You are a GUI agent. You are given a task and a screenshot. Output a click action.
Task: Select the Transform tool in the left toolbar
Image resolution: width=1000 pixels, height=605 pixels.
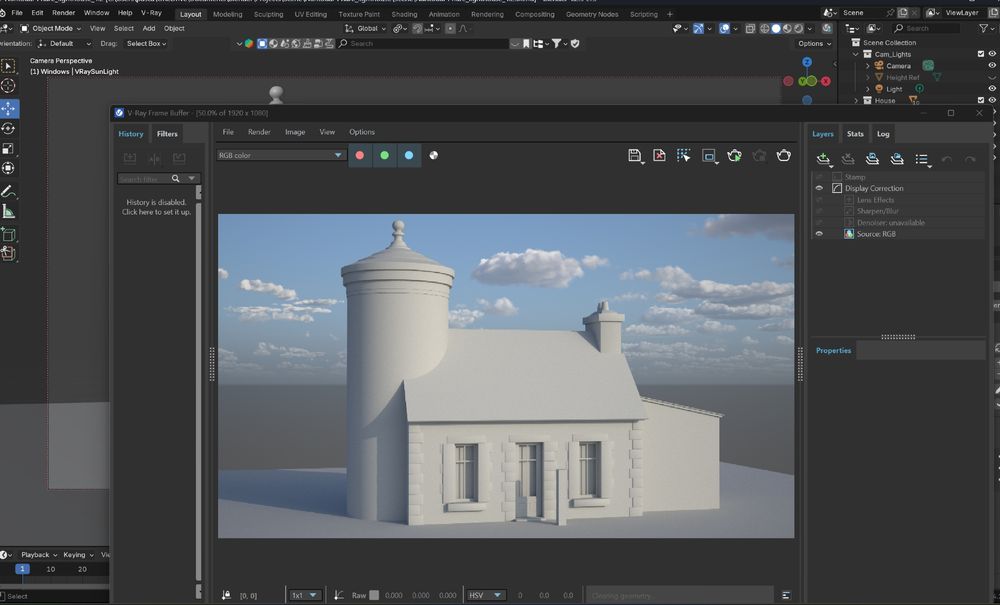[x=8, y=168]
